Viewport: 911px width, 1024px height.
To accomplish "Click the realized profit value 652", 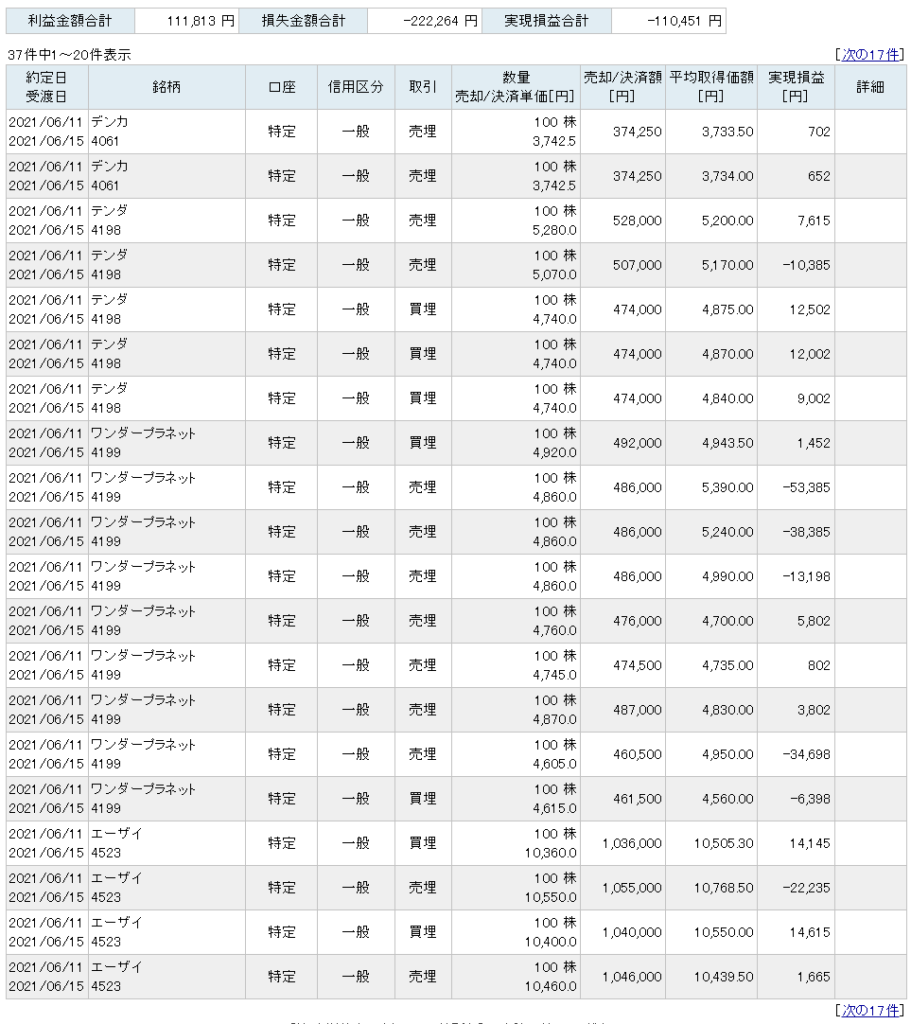I will [x=819, y=176].
